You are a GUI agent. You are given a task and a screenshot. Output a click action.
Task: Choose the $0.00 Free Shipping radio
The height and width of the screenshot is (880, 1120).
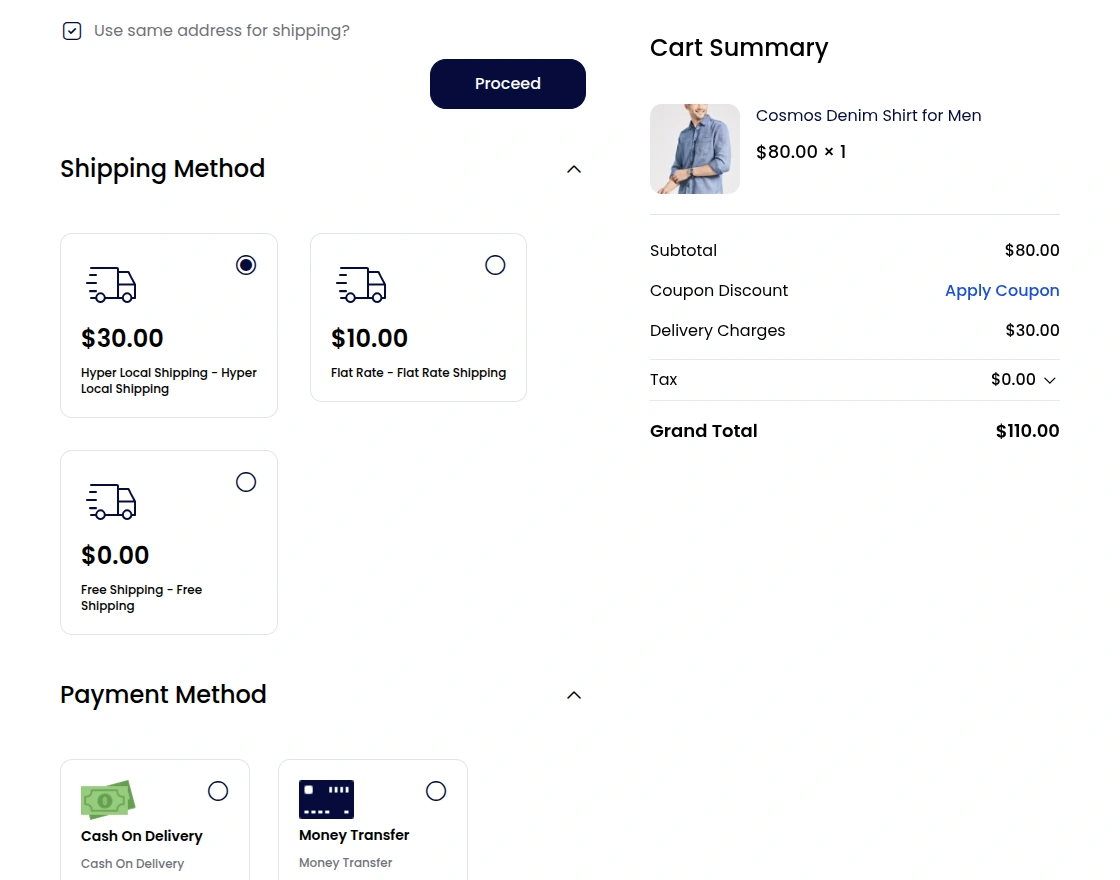click(x=246, y=482)
